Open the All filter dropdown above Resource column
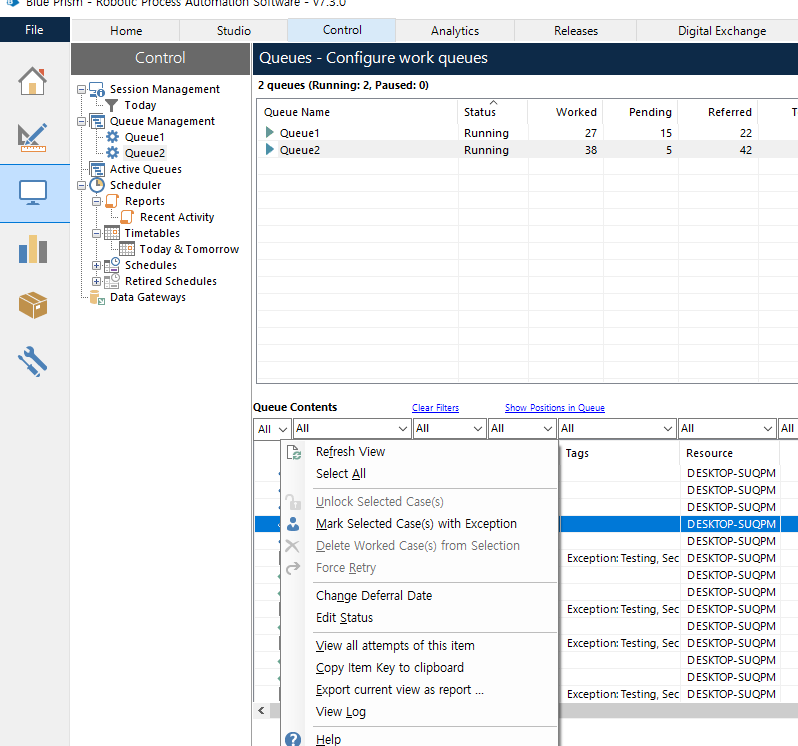Viewport: 798px width, 746px height. [x=727, y=428]
